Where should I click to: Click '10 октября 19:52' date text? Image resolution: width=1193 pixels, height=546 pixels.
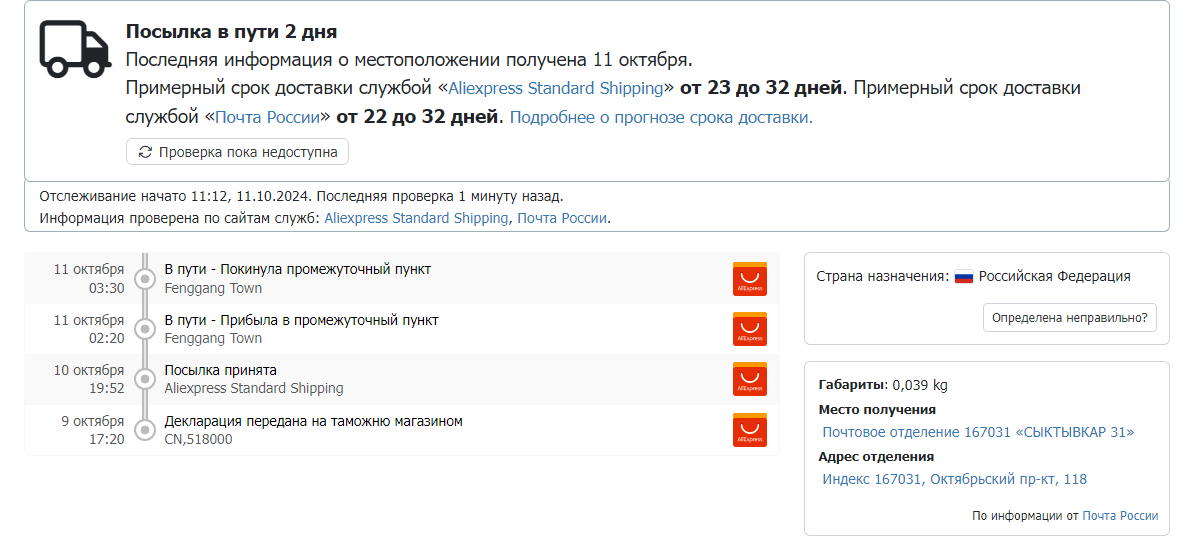(x=88, y=379)
